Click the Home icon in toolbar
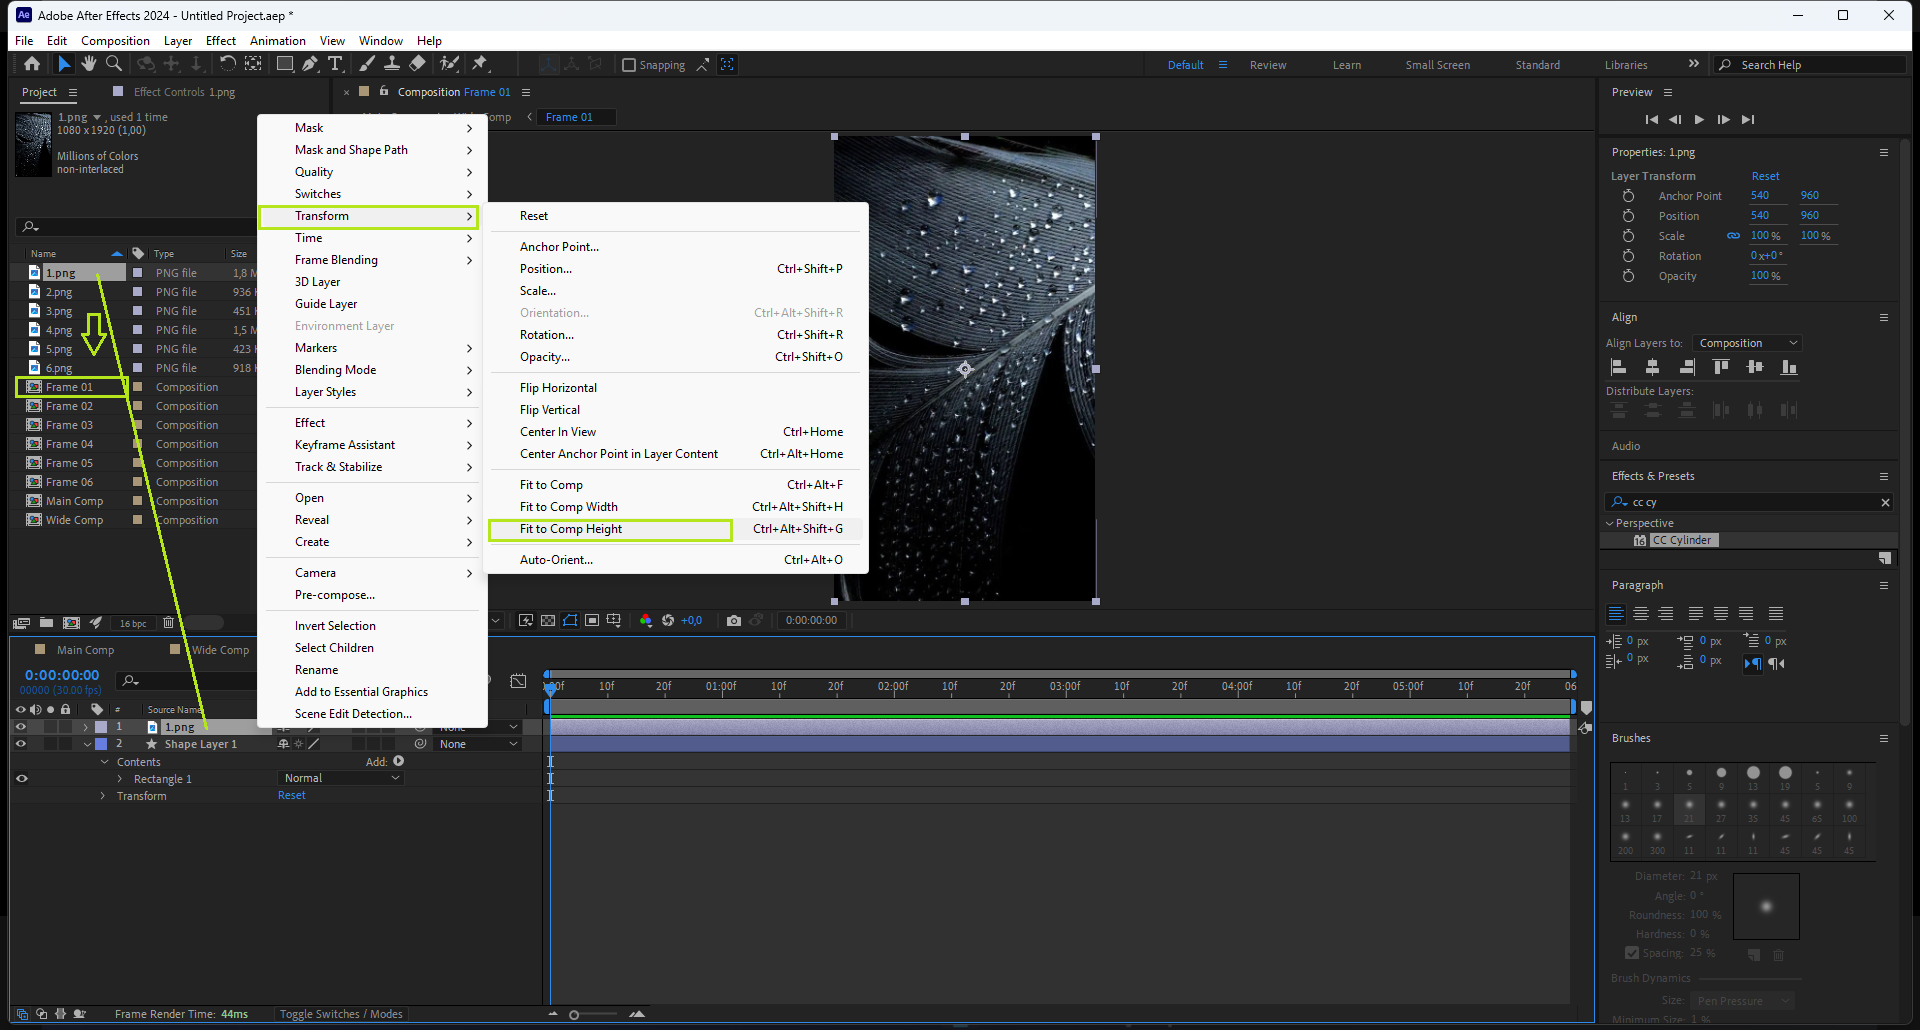Screen dimensions: 1920x1030 click(x=32, y=64)
